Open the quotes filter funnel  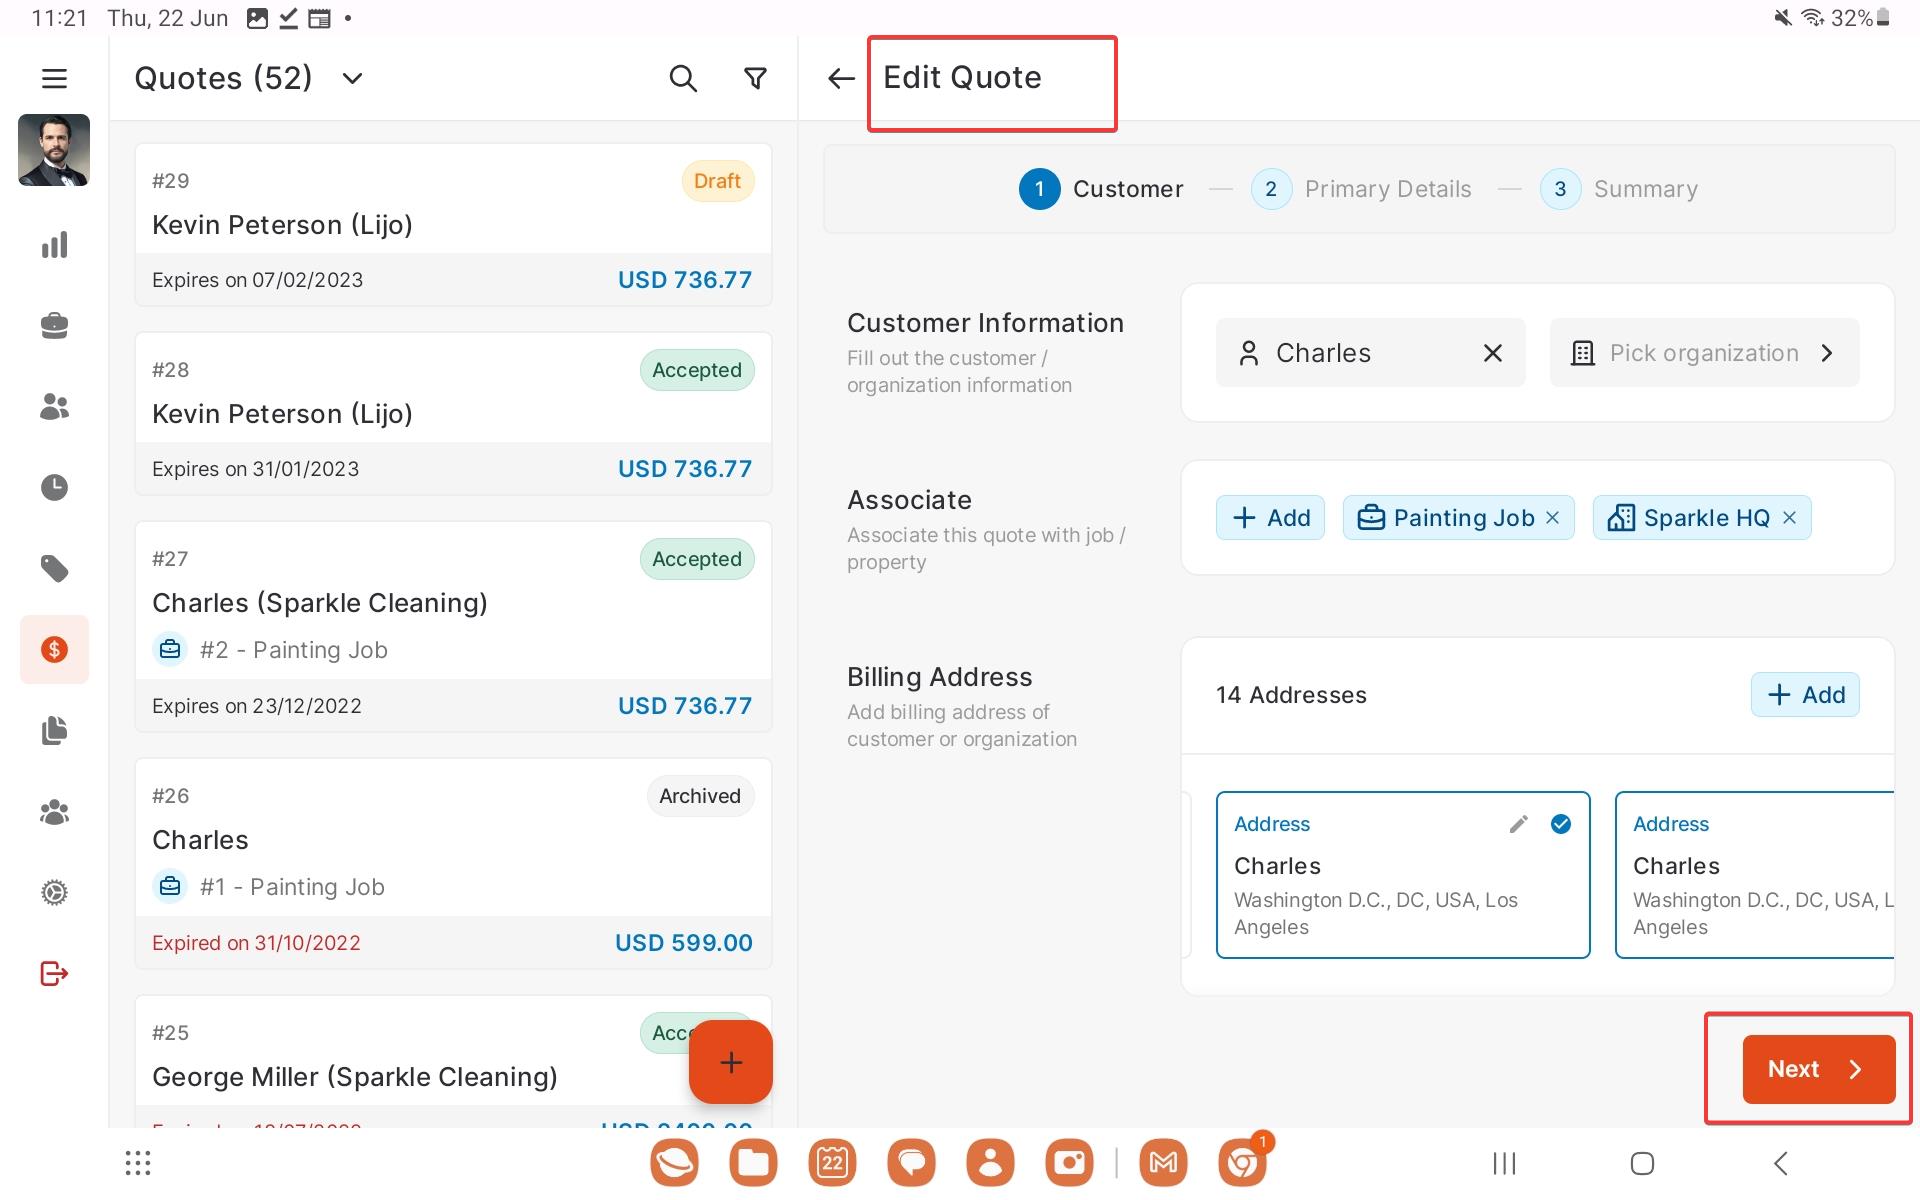(756, 78)
